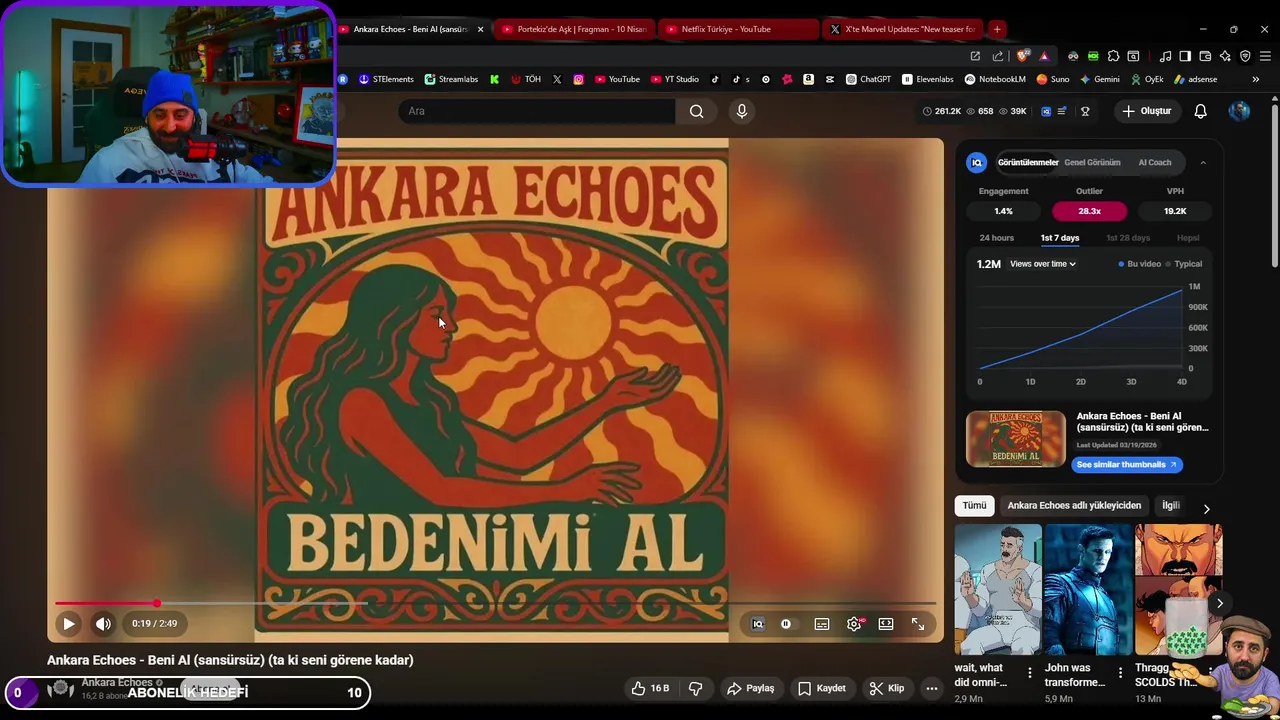
Task: Select the Tümü filter chip
Action: point(974,506)
